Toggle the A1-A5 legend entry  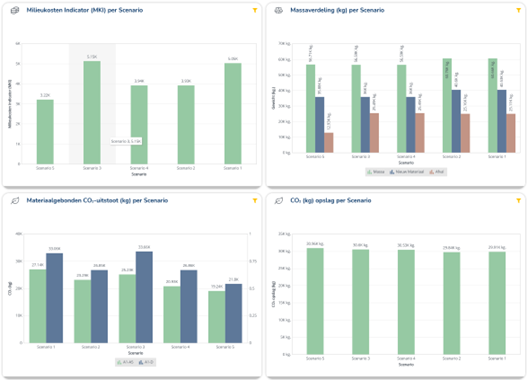(x=125, y=362)
